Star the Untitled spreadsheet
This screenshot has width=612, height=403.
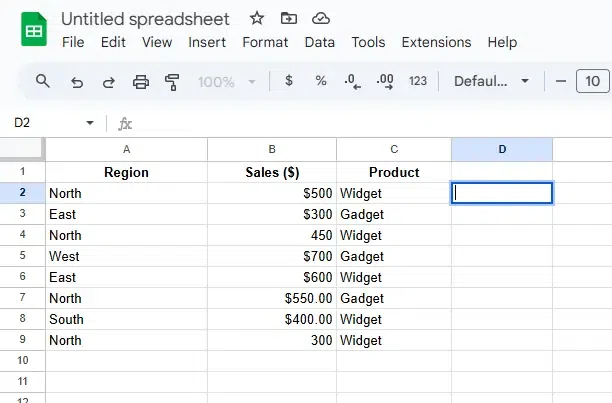[x=257, y=19]
